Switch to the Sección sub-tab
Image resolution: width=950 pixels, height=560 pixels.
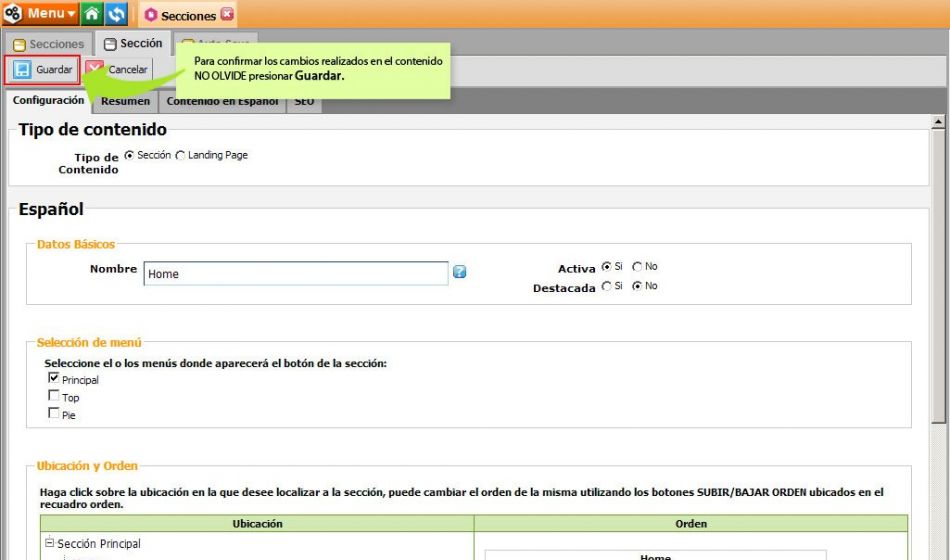pos(133,44)
